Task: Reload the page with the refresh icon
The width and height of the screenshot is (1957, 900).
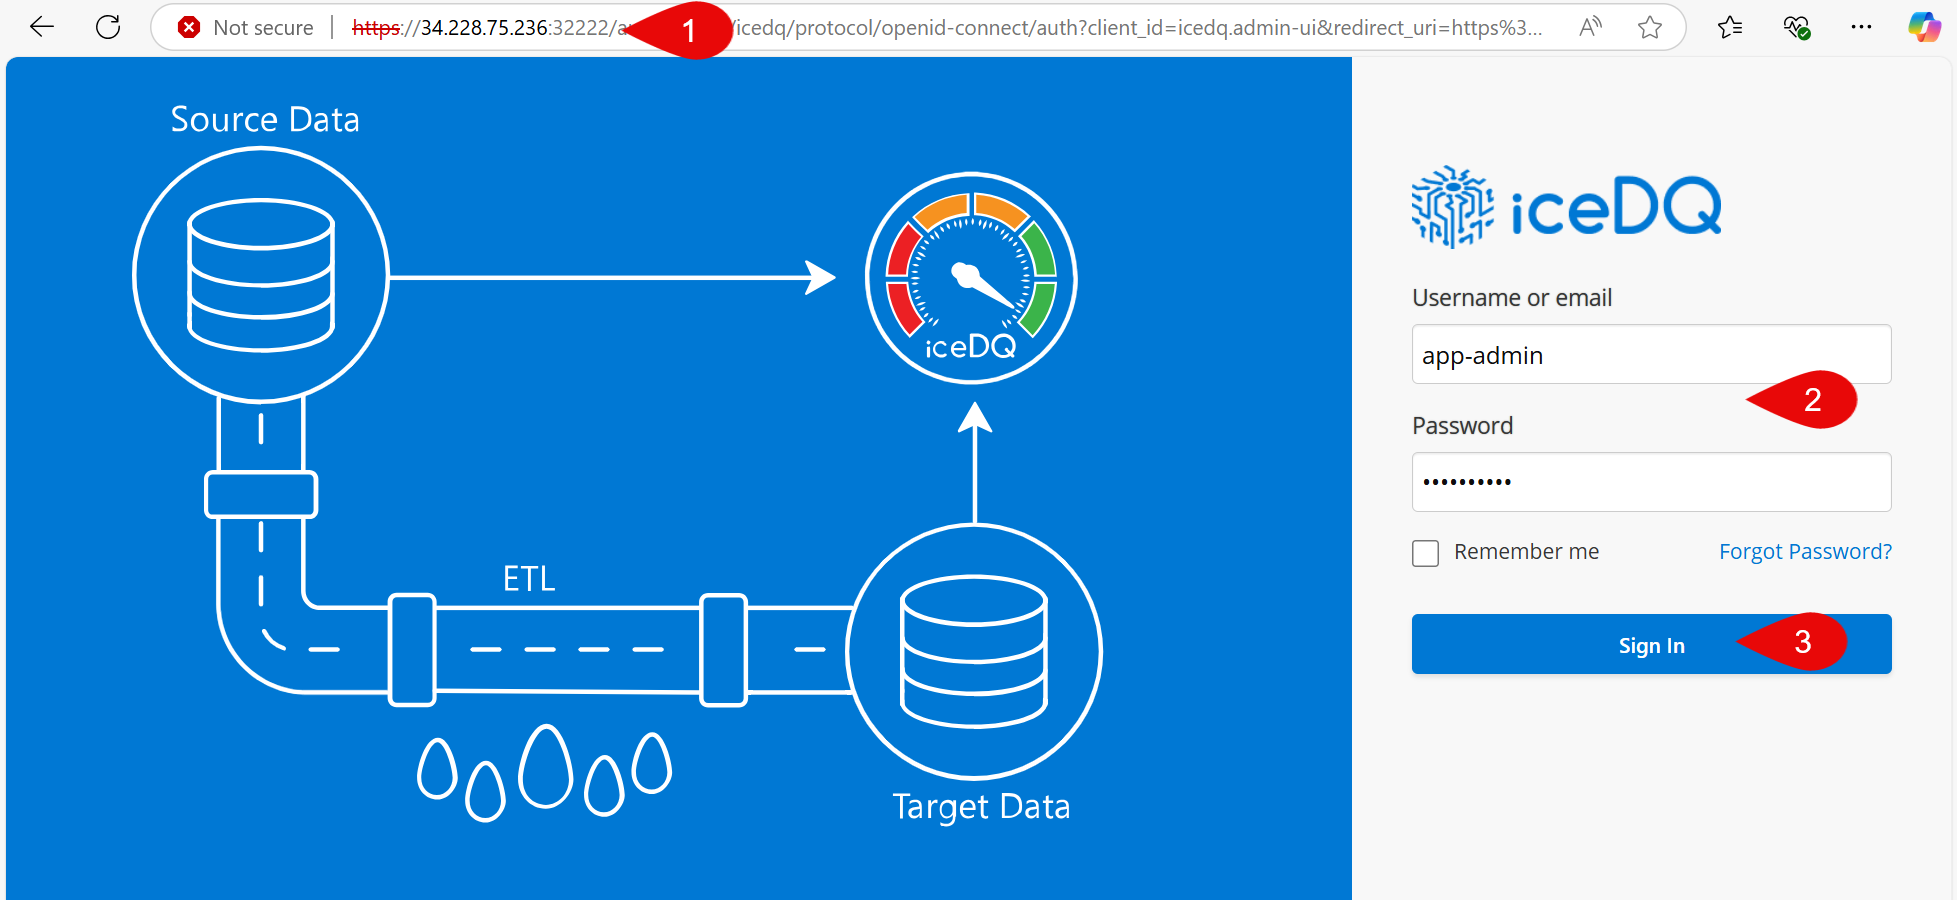Action: [x=108, y=27]
